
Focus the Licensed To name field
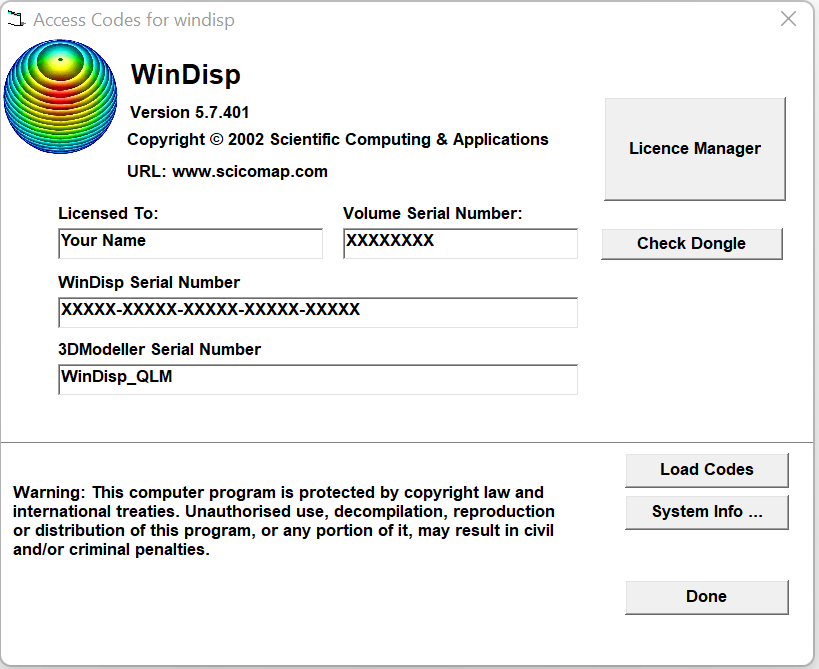point(191,243)
